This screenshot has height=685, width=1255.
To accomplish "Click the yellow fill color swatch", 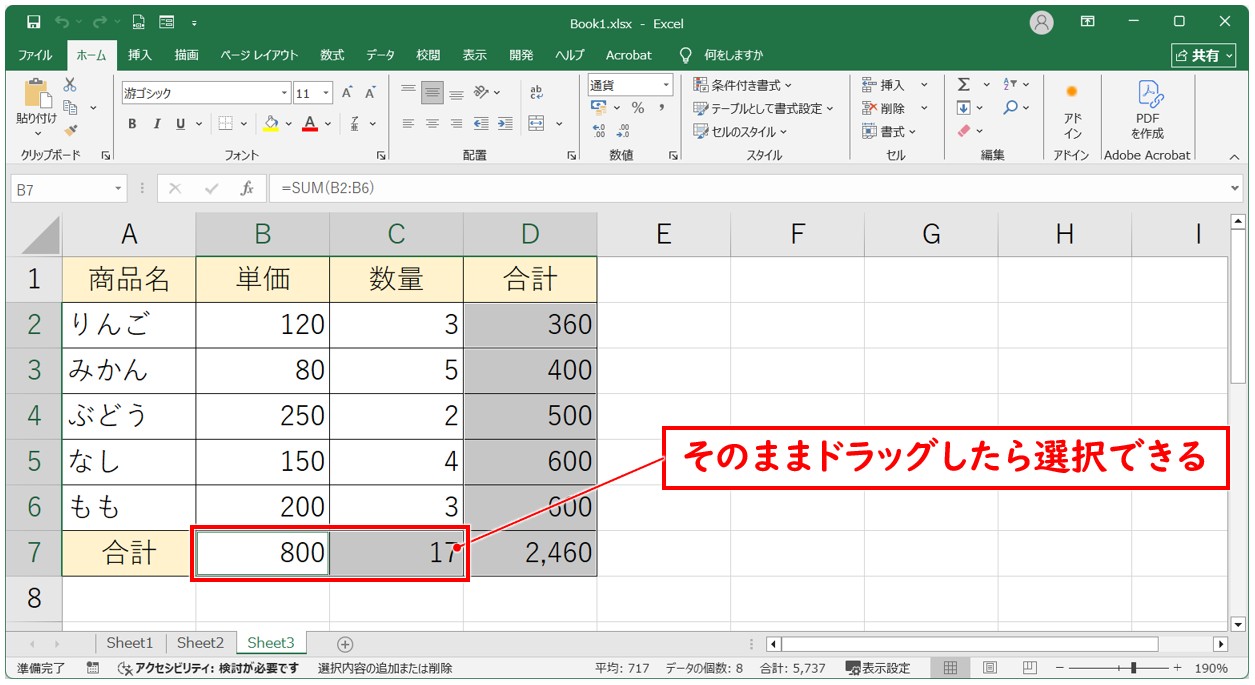I will click(270, 124).
